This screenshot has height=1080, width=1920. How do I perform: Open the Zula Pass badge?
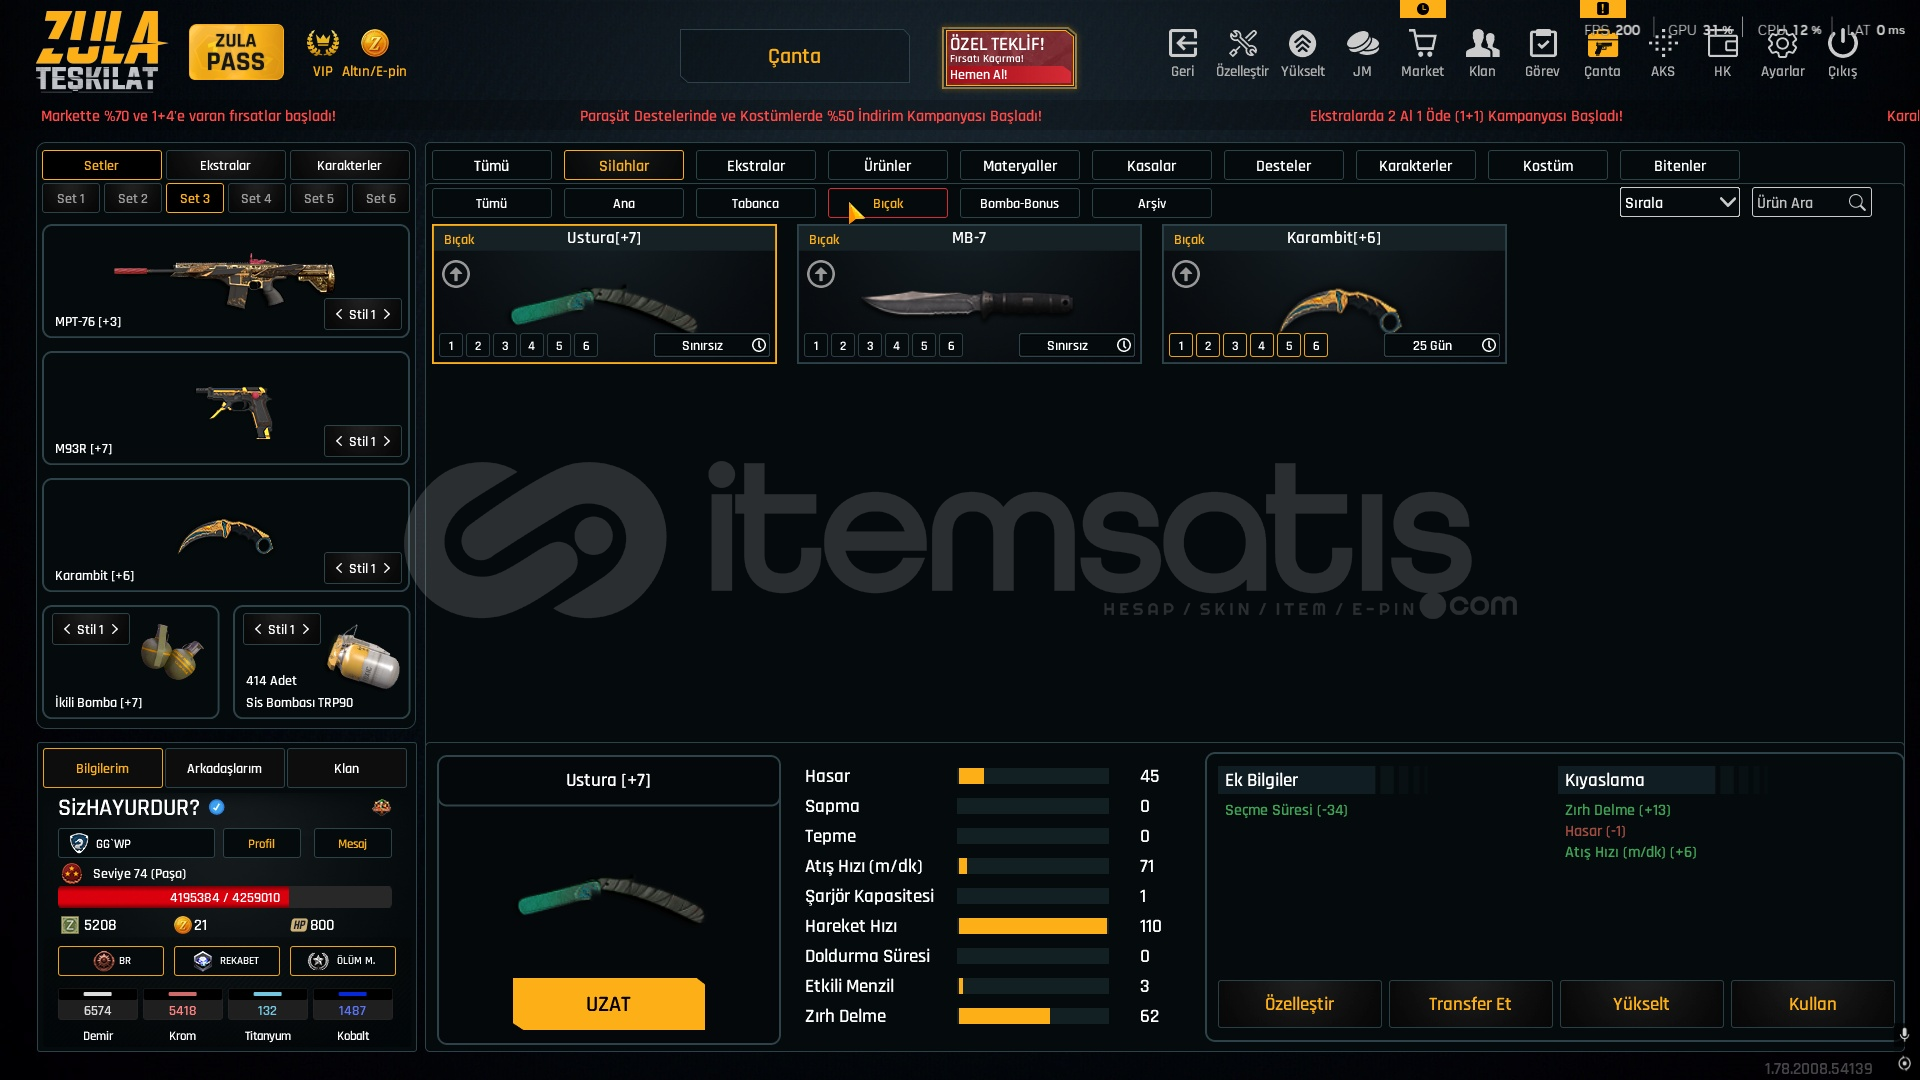click(x=236, y=52)
